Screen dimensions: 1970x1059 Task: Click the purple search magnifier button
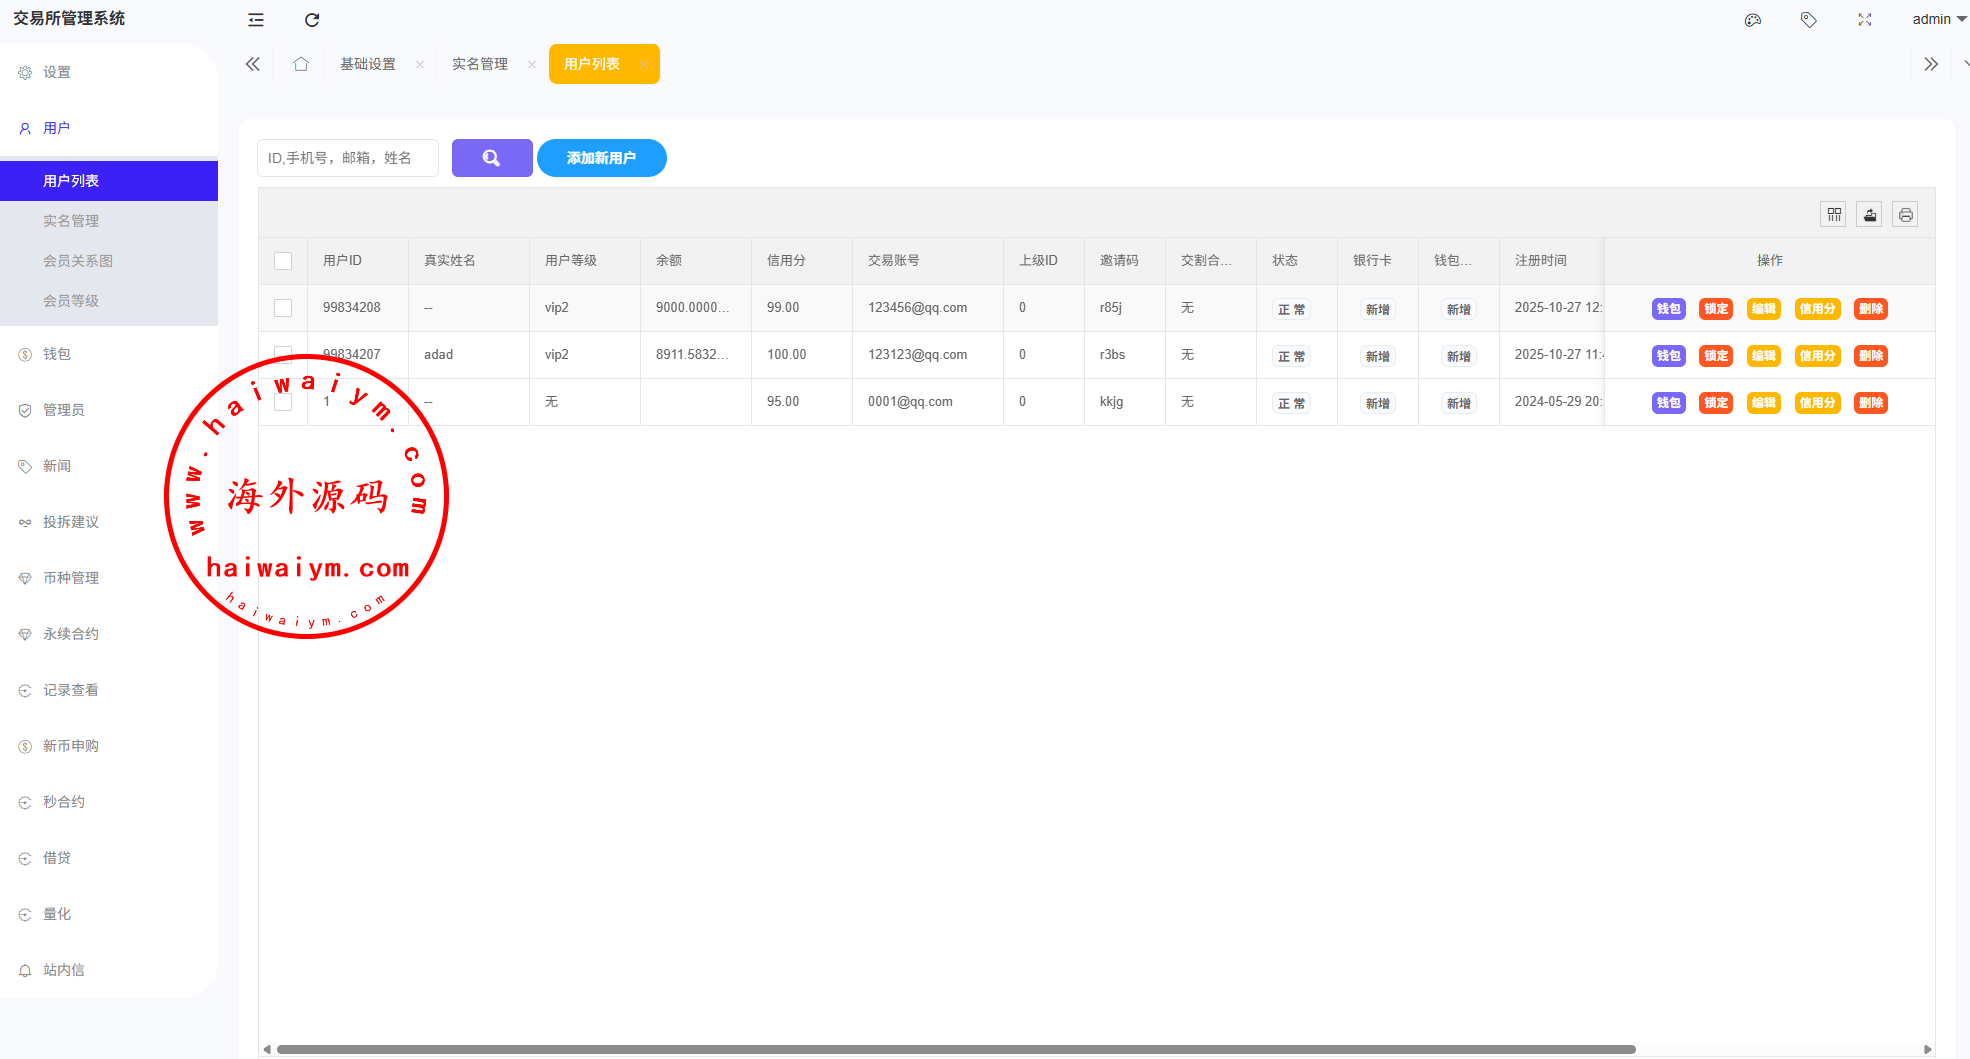(491, 158)
